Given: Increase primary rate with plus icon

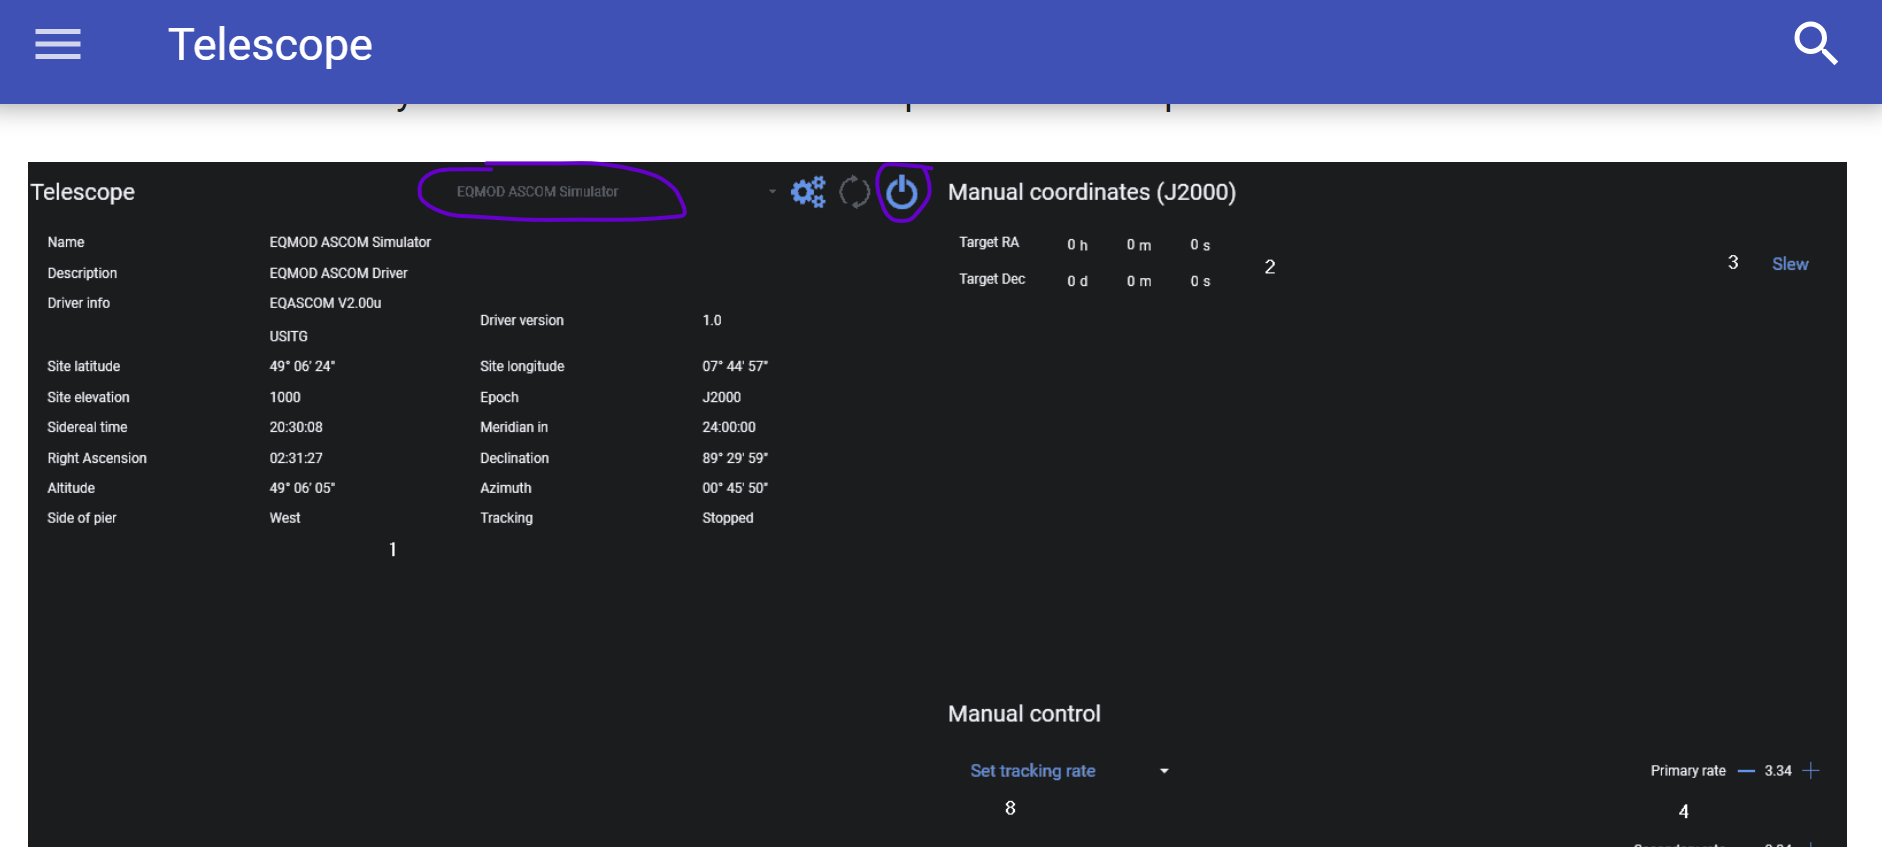Looking at the screenshot, I should coord(1811,771).
